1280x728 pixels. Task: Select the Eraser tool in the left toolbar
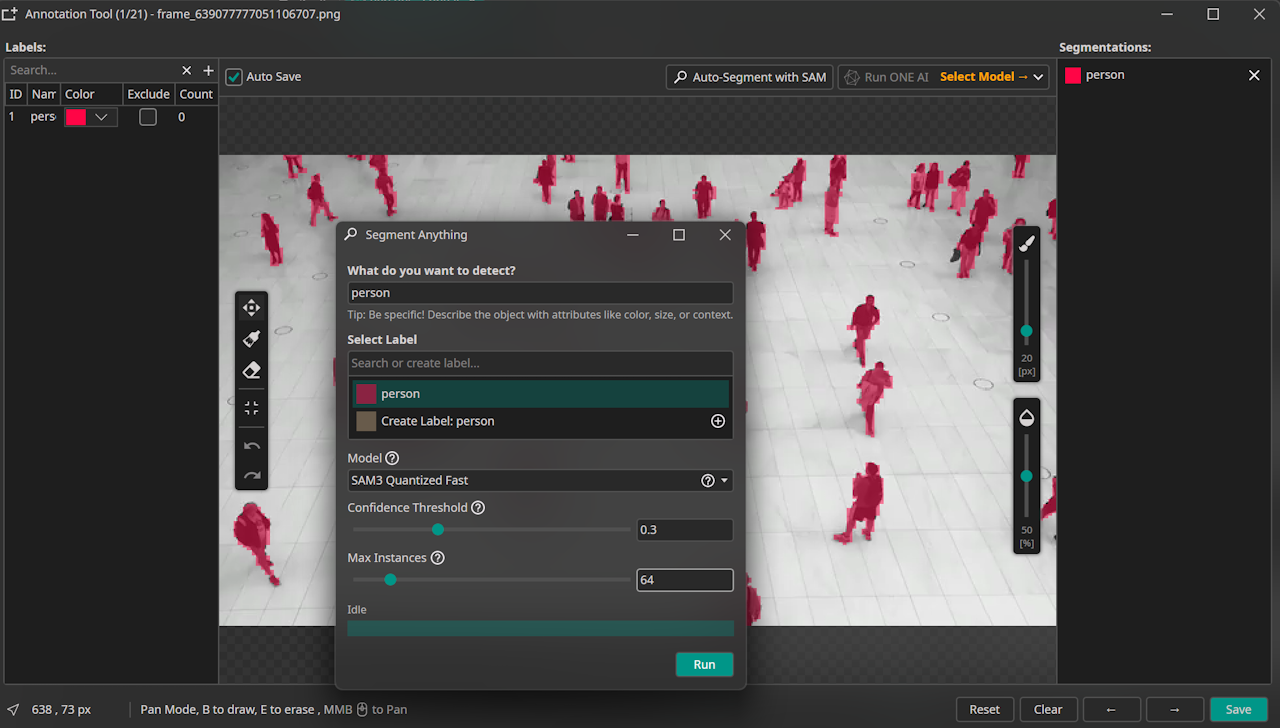(x=251, y=370)
